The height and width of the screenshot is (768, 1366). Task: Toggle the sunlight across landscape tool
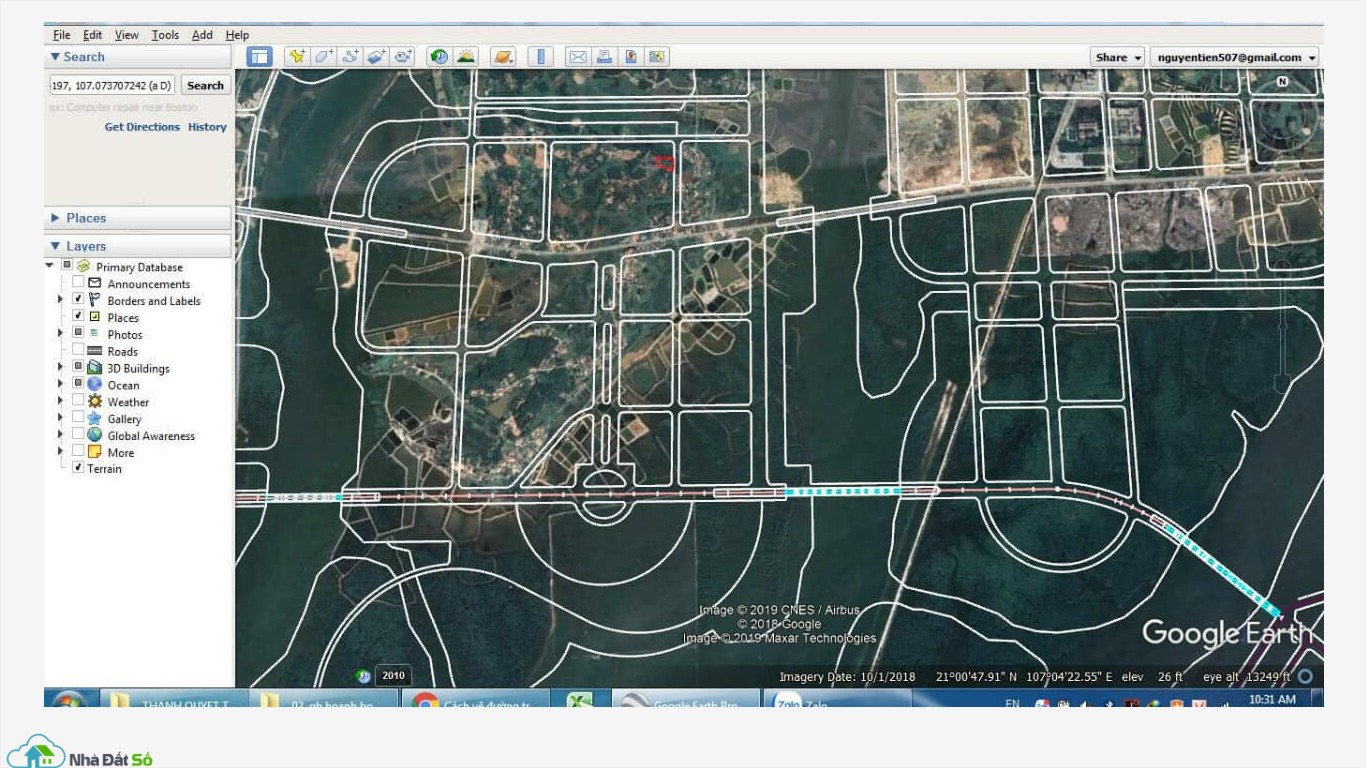[466, 57]
